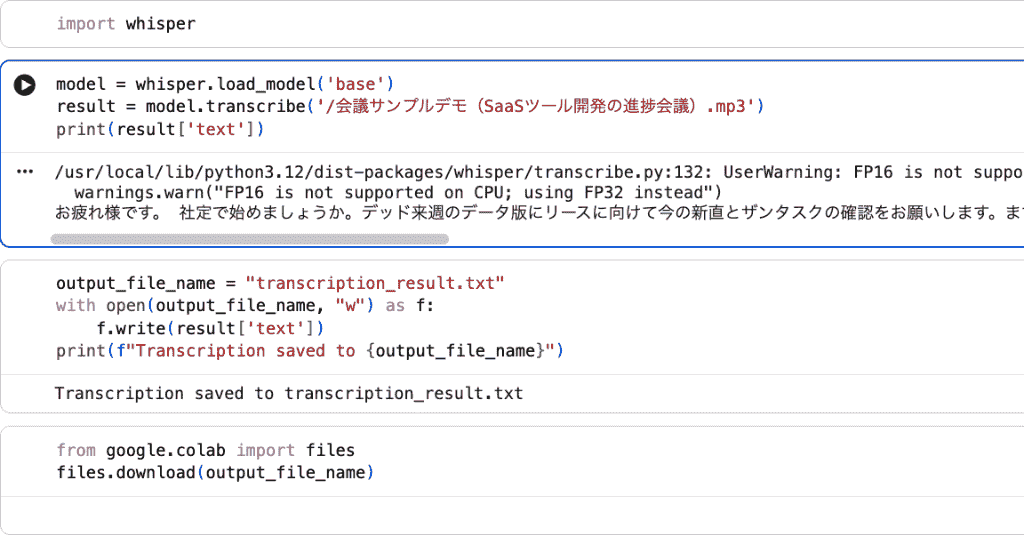1024x558 pixels.
Task: Click the files.download(output_file_name) line
Action: coord(215,472)
